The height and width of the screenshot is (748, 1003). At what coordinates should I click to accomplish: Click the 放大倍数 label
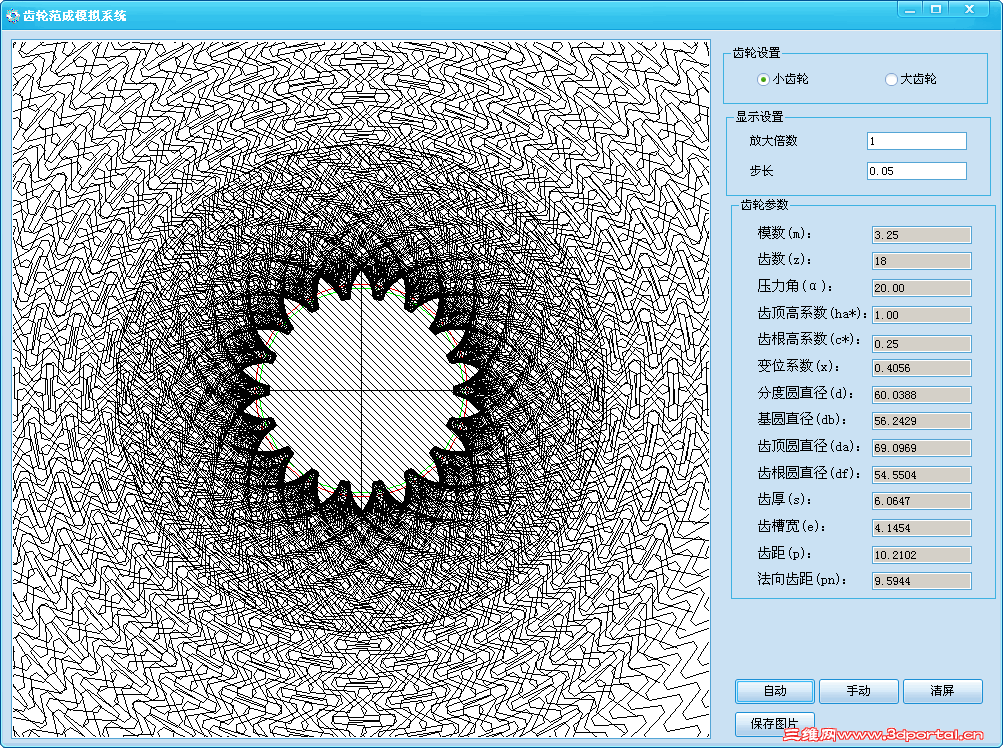(x=773, y=141)
